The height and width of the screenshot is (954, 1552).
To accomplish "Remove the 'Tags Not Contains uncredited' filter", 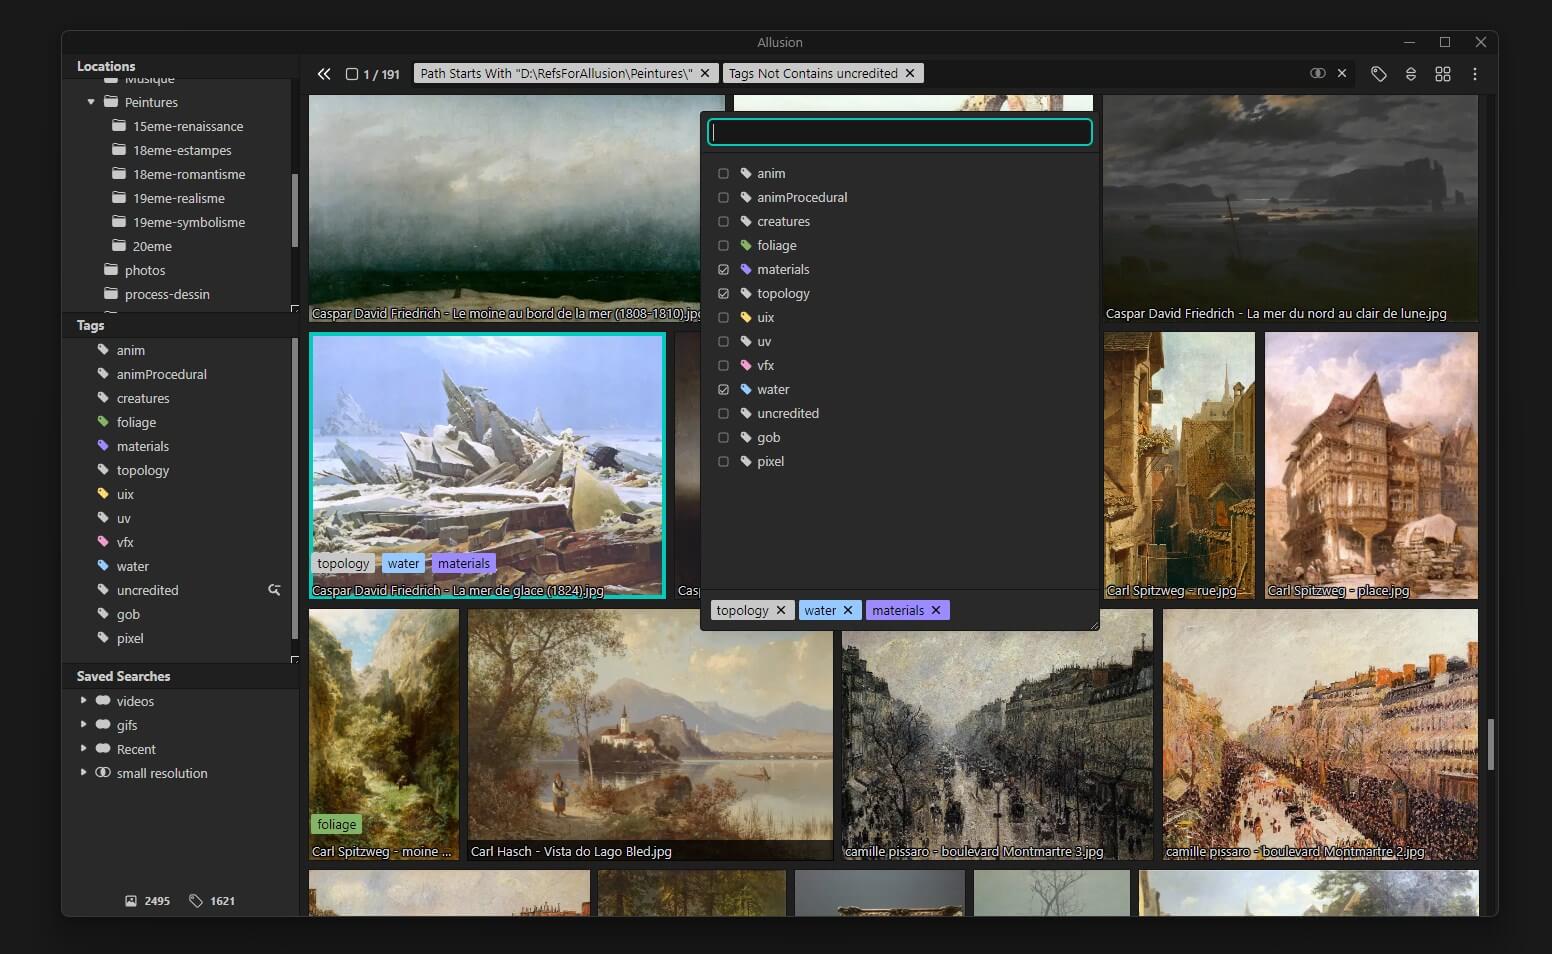I will 910,73.
